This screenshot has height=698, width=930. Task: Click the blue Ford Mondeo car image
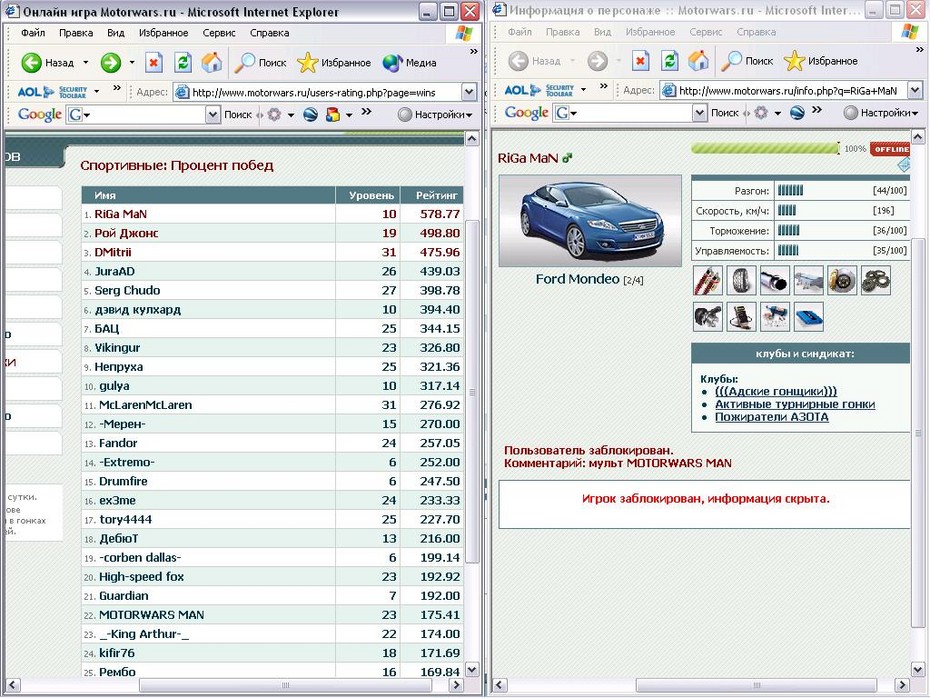[x=590, y=221]
